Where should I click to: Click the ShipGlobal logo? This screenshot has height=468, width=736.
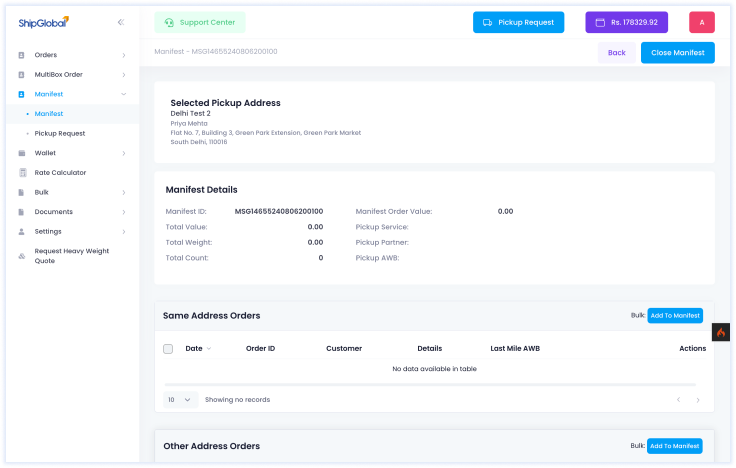point(43,21)
